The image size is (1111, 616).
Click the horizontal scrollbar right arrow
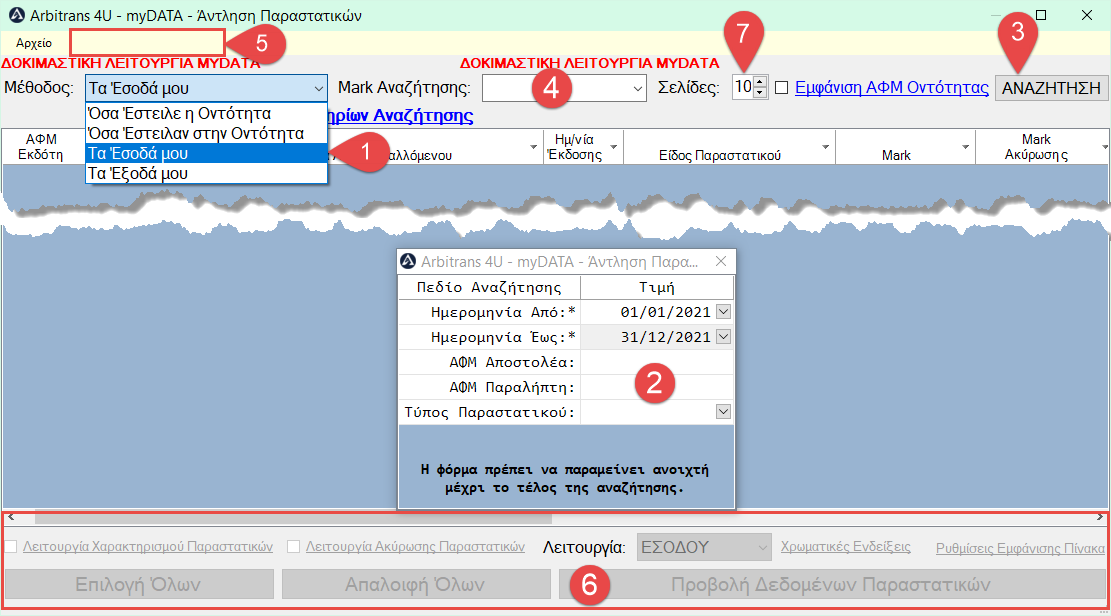point(1100,517)
